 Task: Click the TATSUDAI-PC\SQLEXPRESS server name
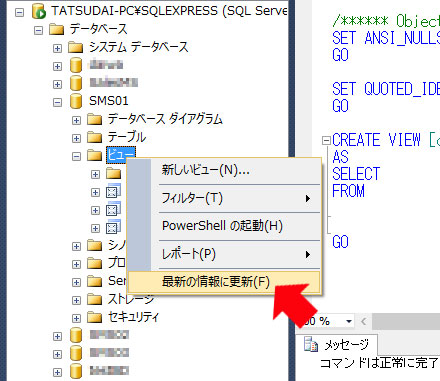point(169,11)
